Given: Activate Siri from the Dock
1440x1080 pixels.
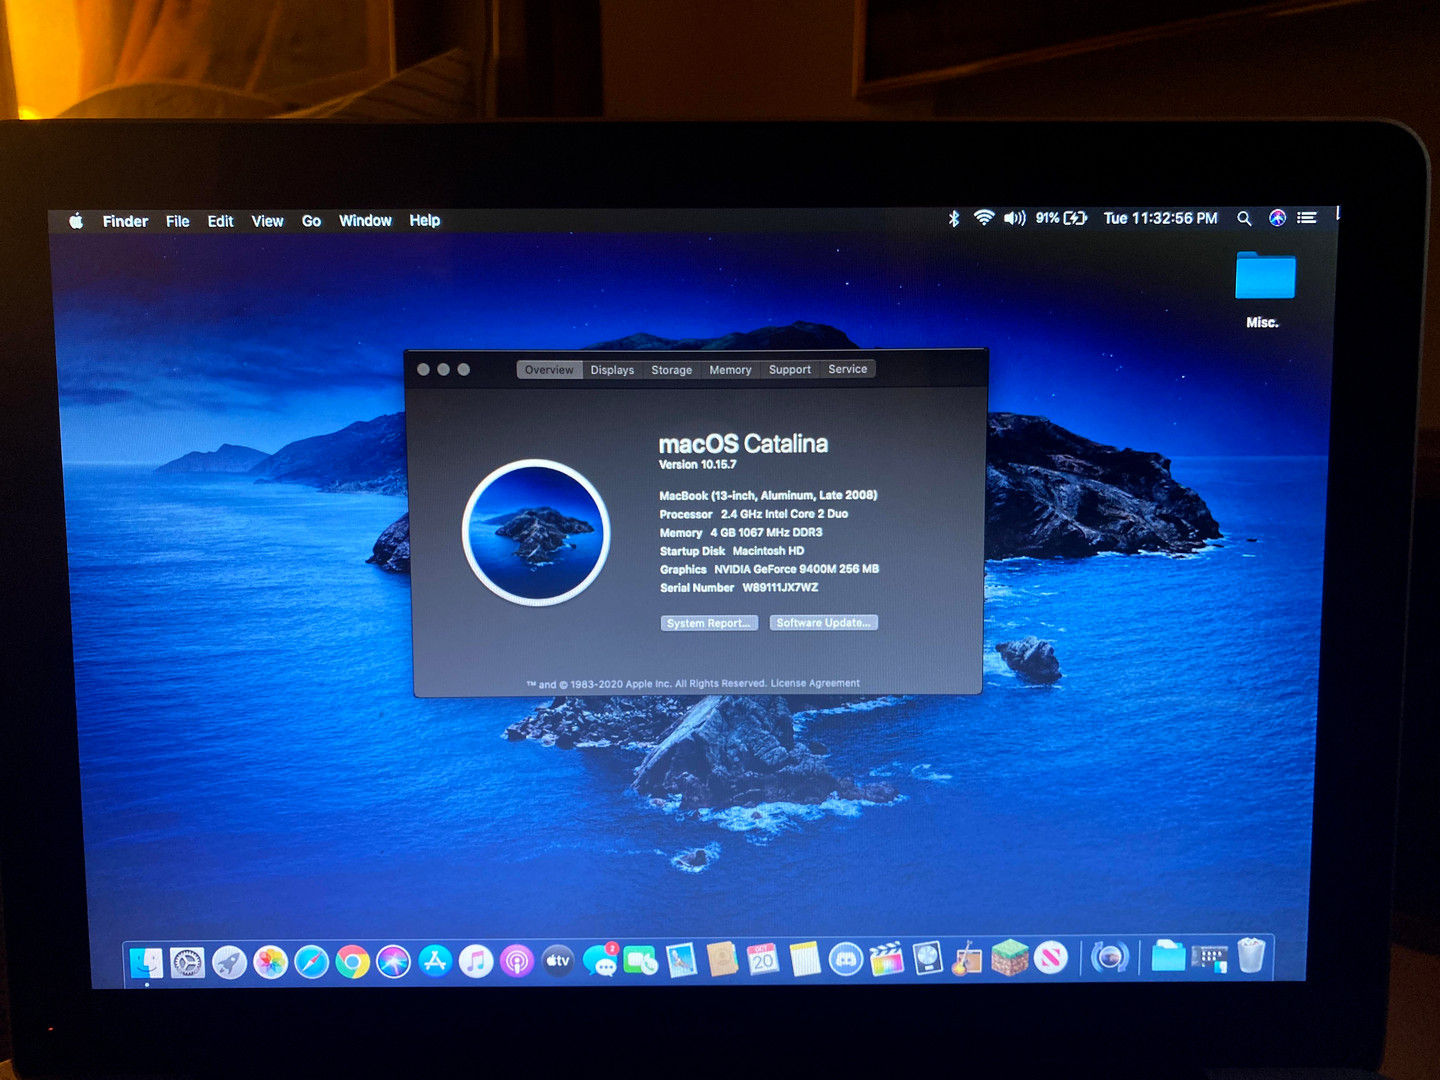Looking at the screenshot, I should coord(393,962).
